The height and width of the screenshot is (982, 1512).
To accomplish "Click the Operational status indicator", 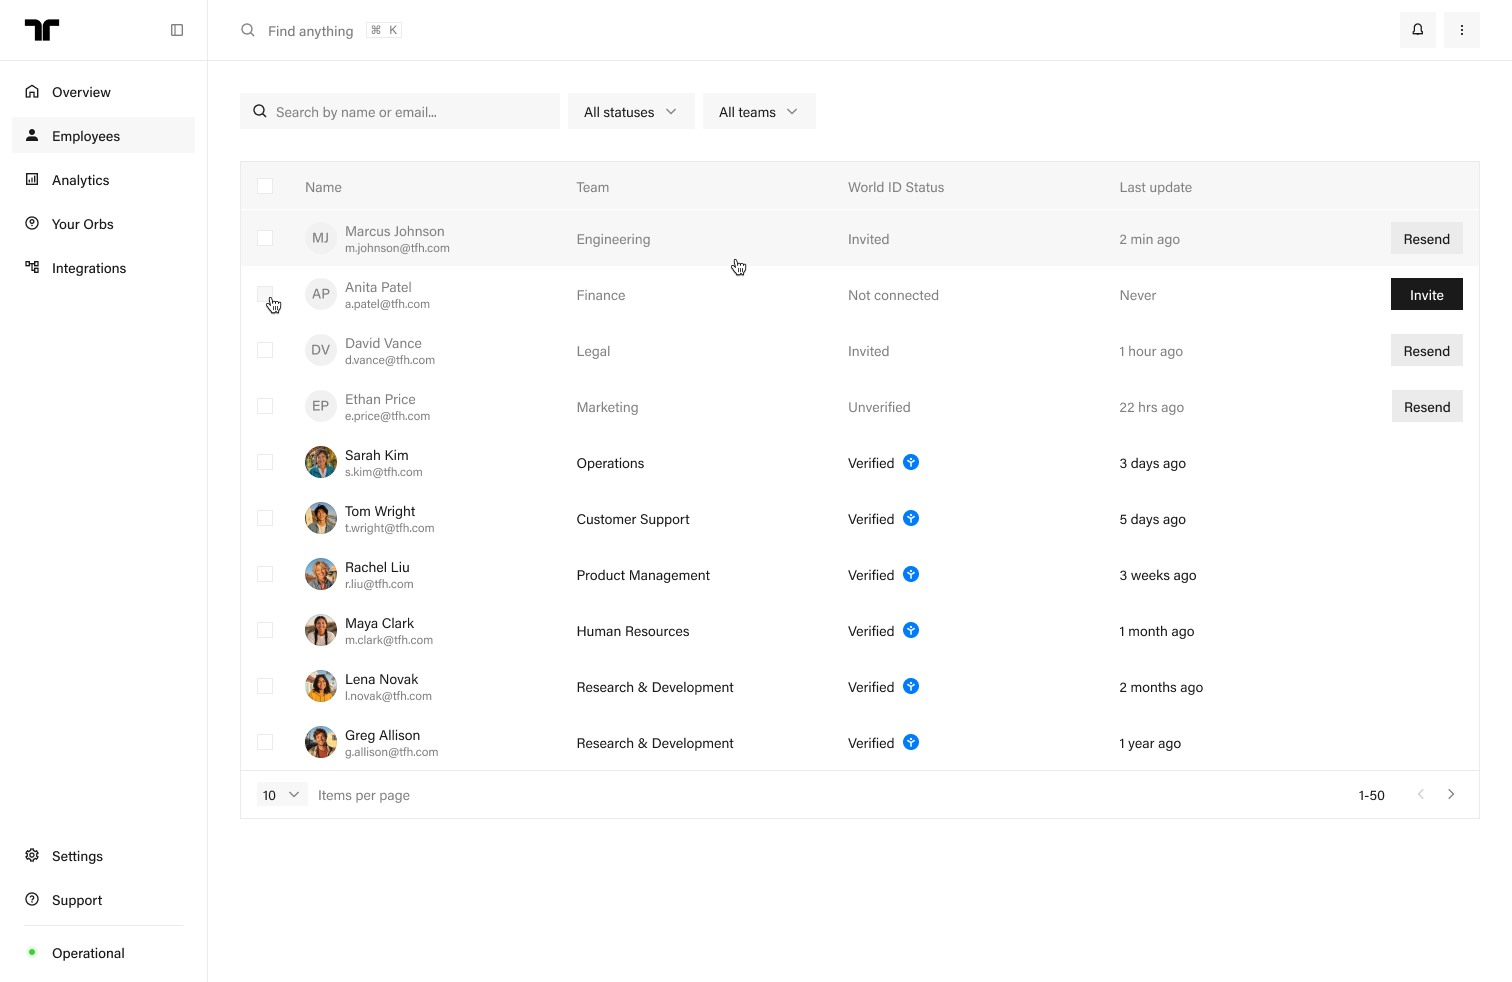I will tap(76, 953).
